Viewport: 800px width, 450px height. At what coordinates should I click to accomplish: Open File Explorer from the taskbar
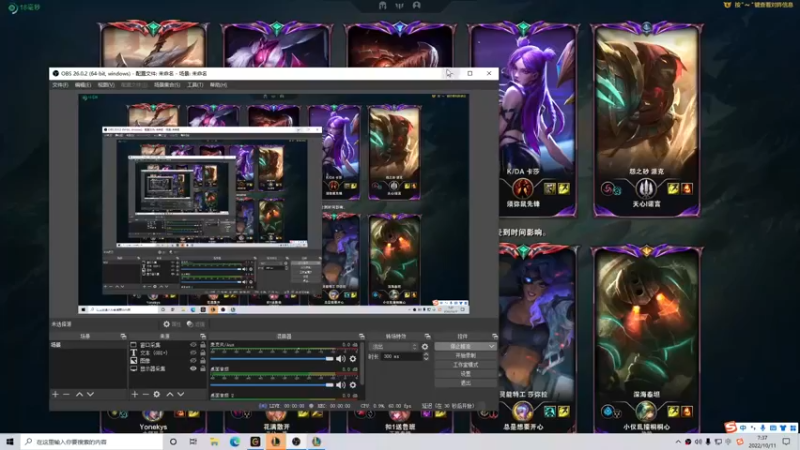tap(214, 442)
